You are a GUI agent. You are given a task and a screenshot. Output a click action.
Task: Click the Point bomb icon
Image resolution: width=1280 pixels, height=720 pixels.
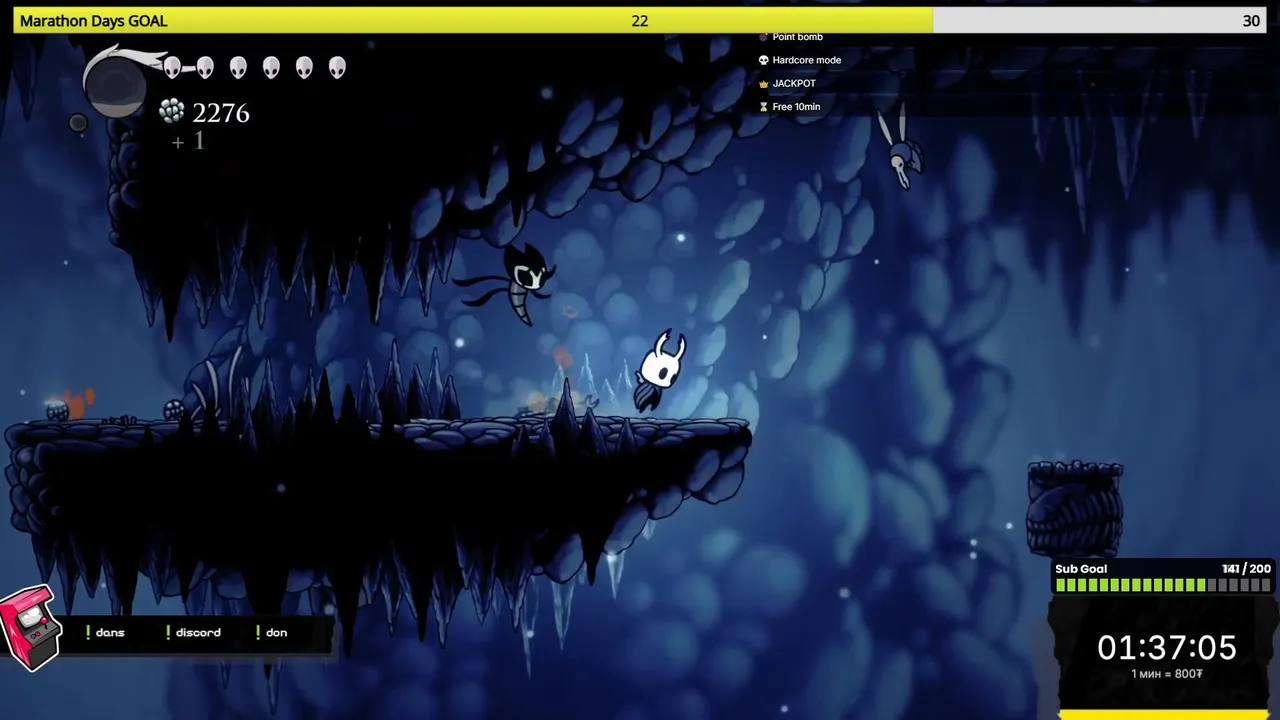click(763, 37)
